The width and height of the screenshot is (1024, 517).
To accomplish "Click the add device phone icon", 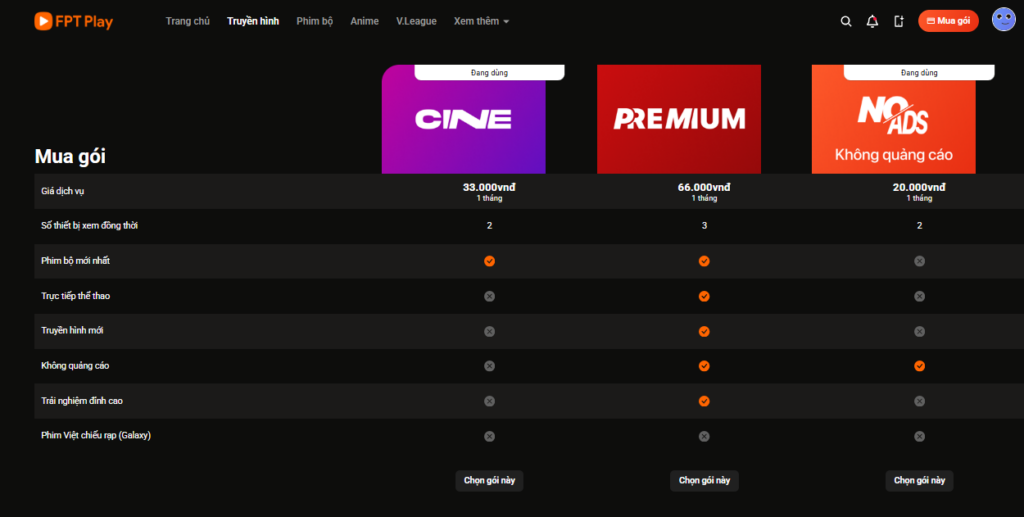I will [898, 21].
